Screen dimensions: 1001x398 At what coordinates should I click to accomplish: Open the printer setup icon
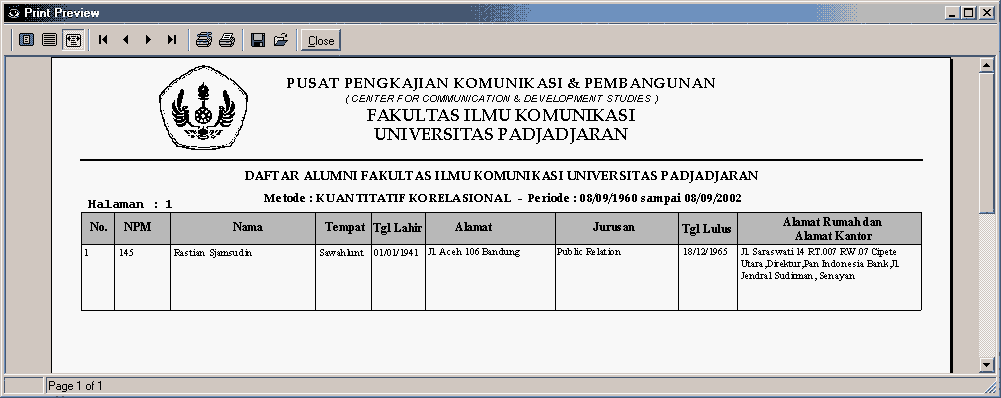[x=204, y=40]
